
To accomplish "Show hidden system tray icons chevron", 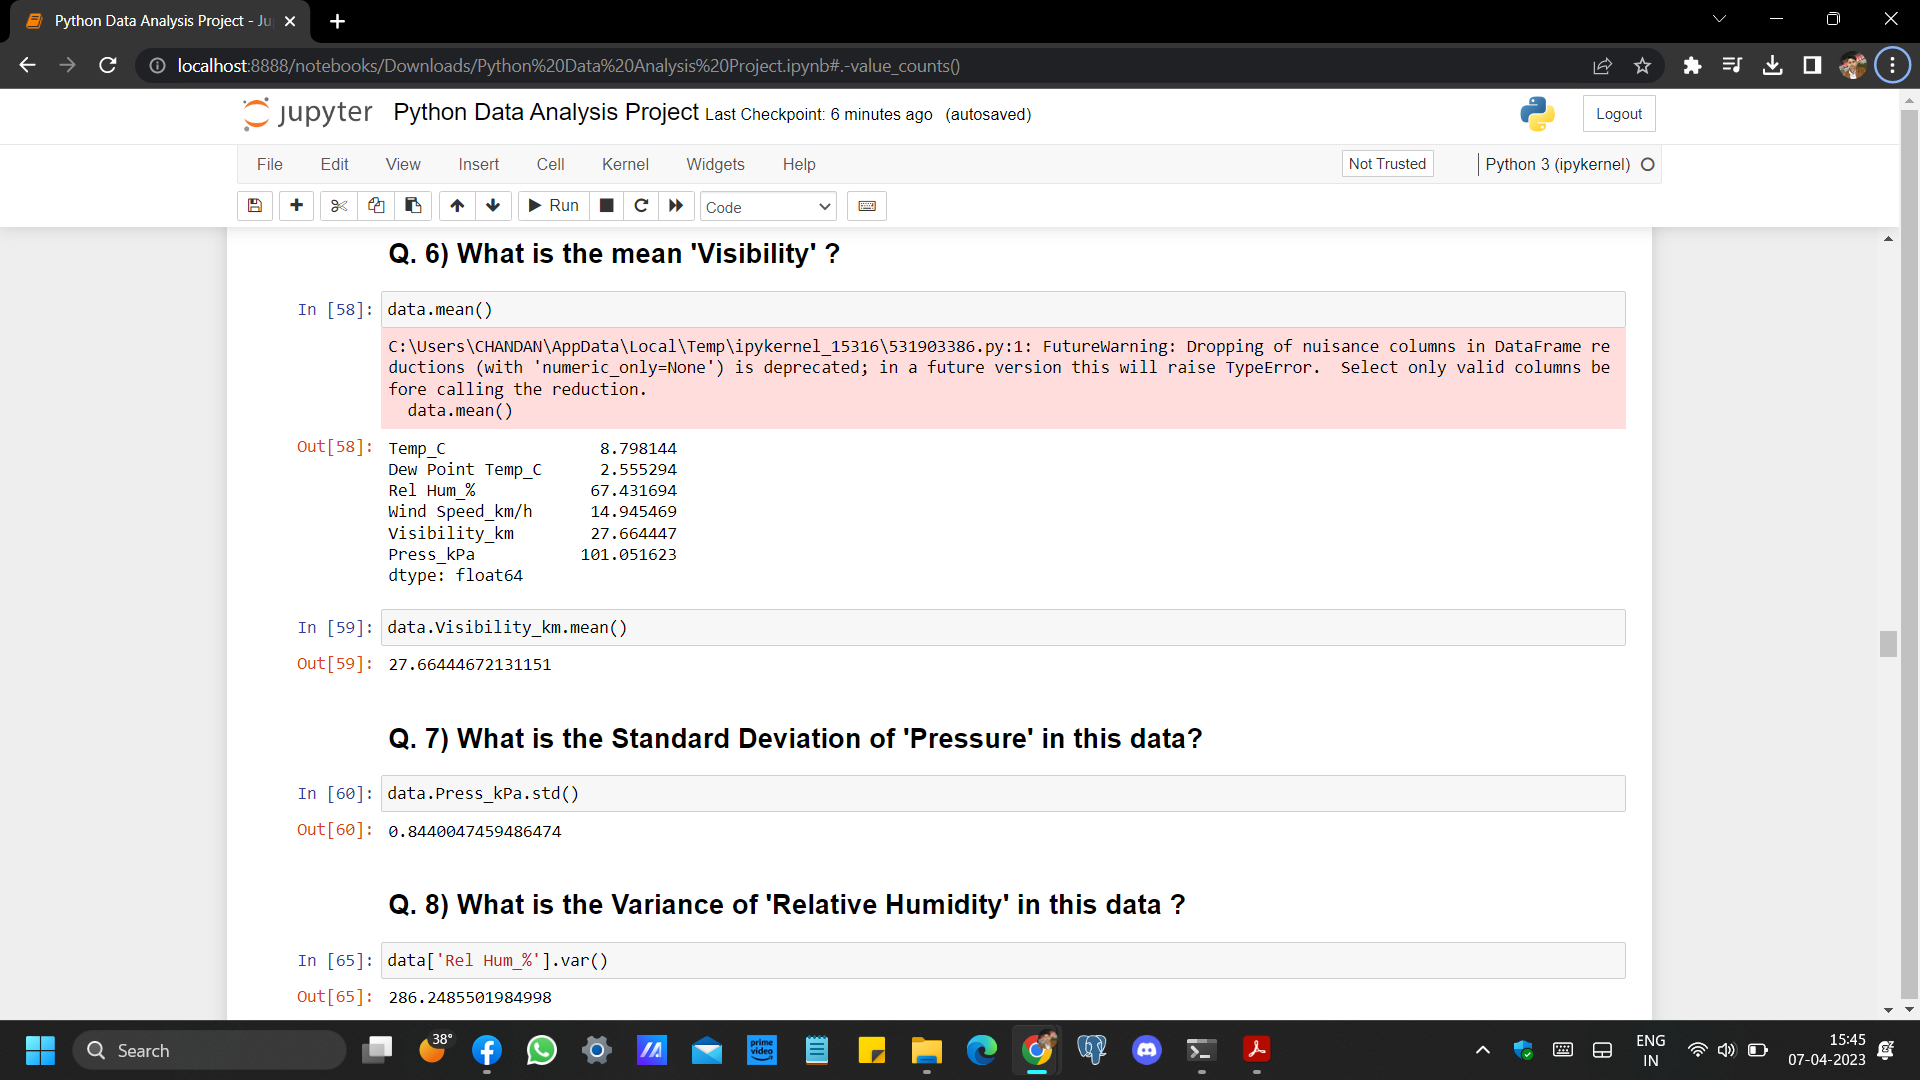I will point(1483,1050).
